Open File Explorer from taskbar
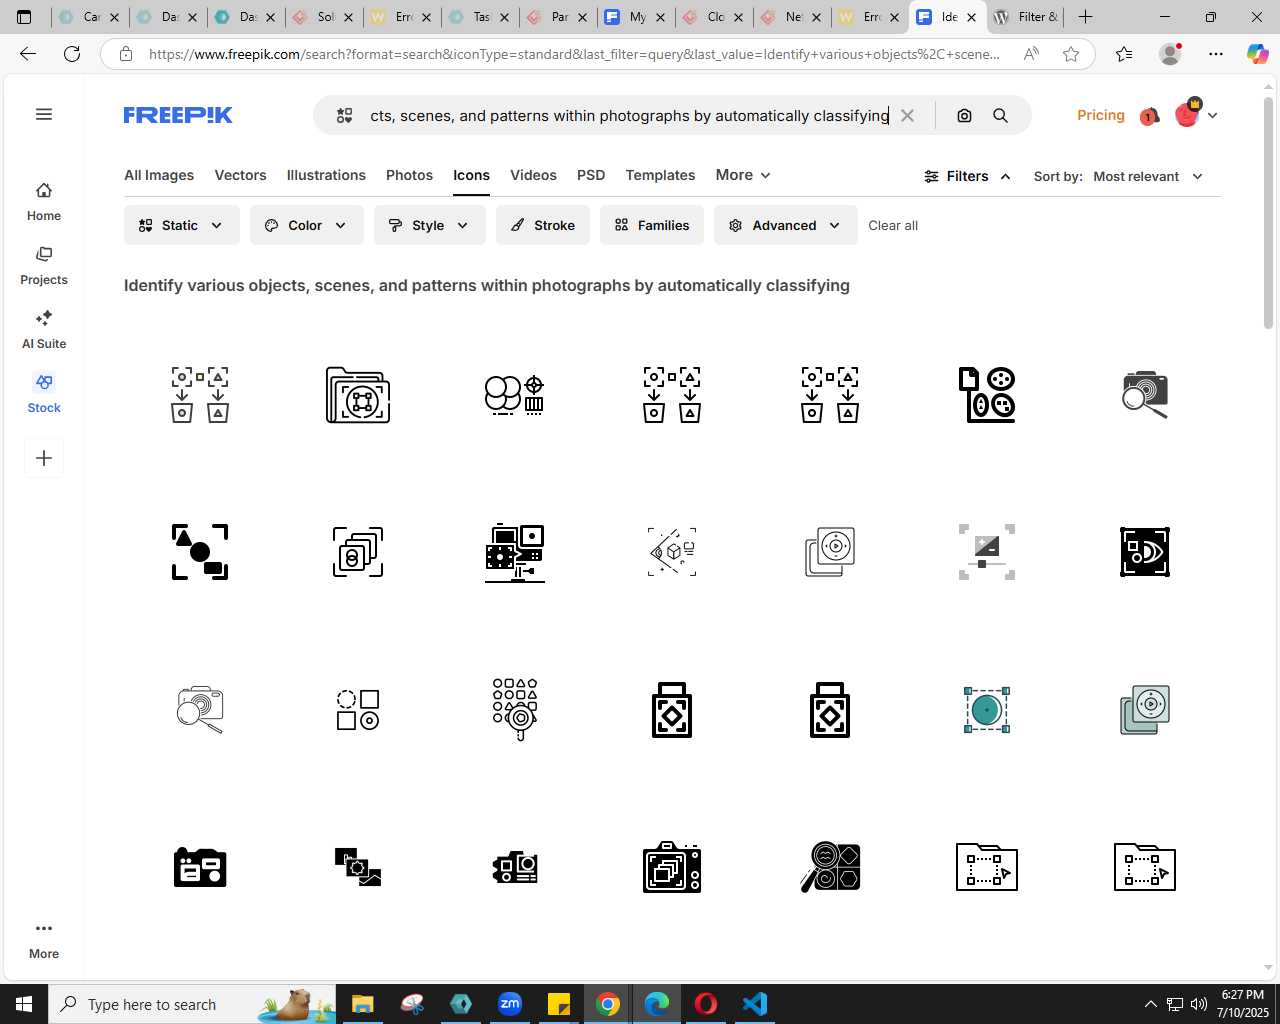 pos(362,1004)
